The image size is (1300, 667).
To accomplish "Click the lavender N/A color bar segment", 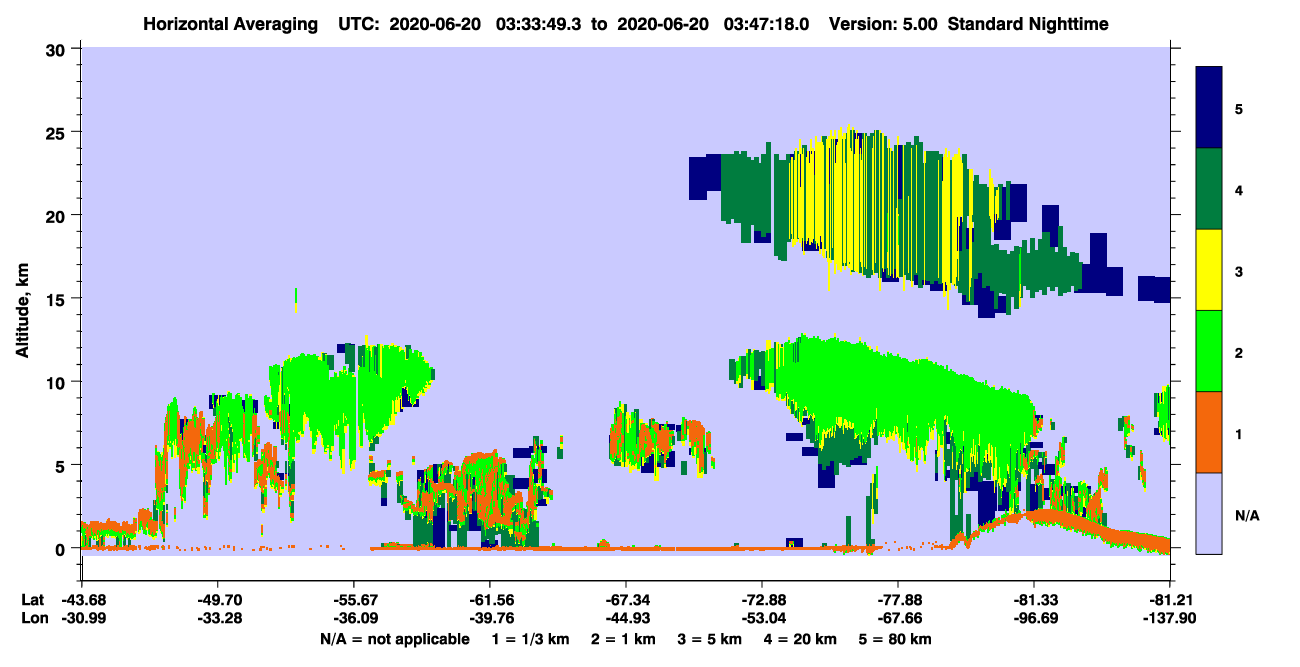I will pos(1209,513).
